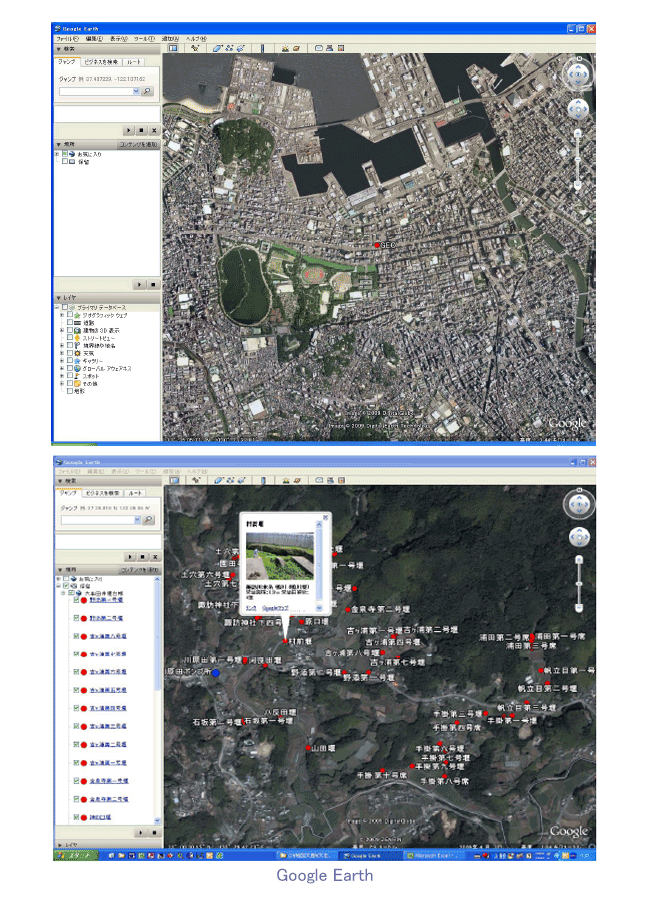Collapse the 検索 panel in city-view window
649x900 pixels.
coord(59,49)
